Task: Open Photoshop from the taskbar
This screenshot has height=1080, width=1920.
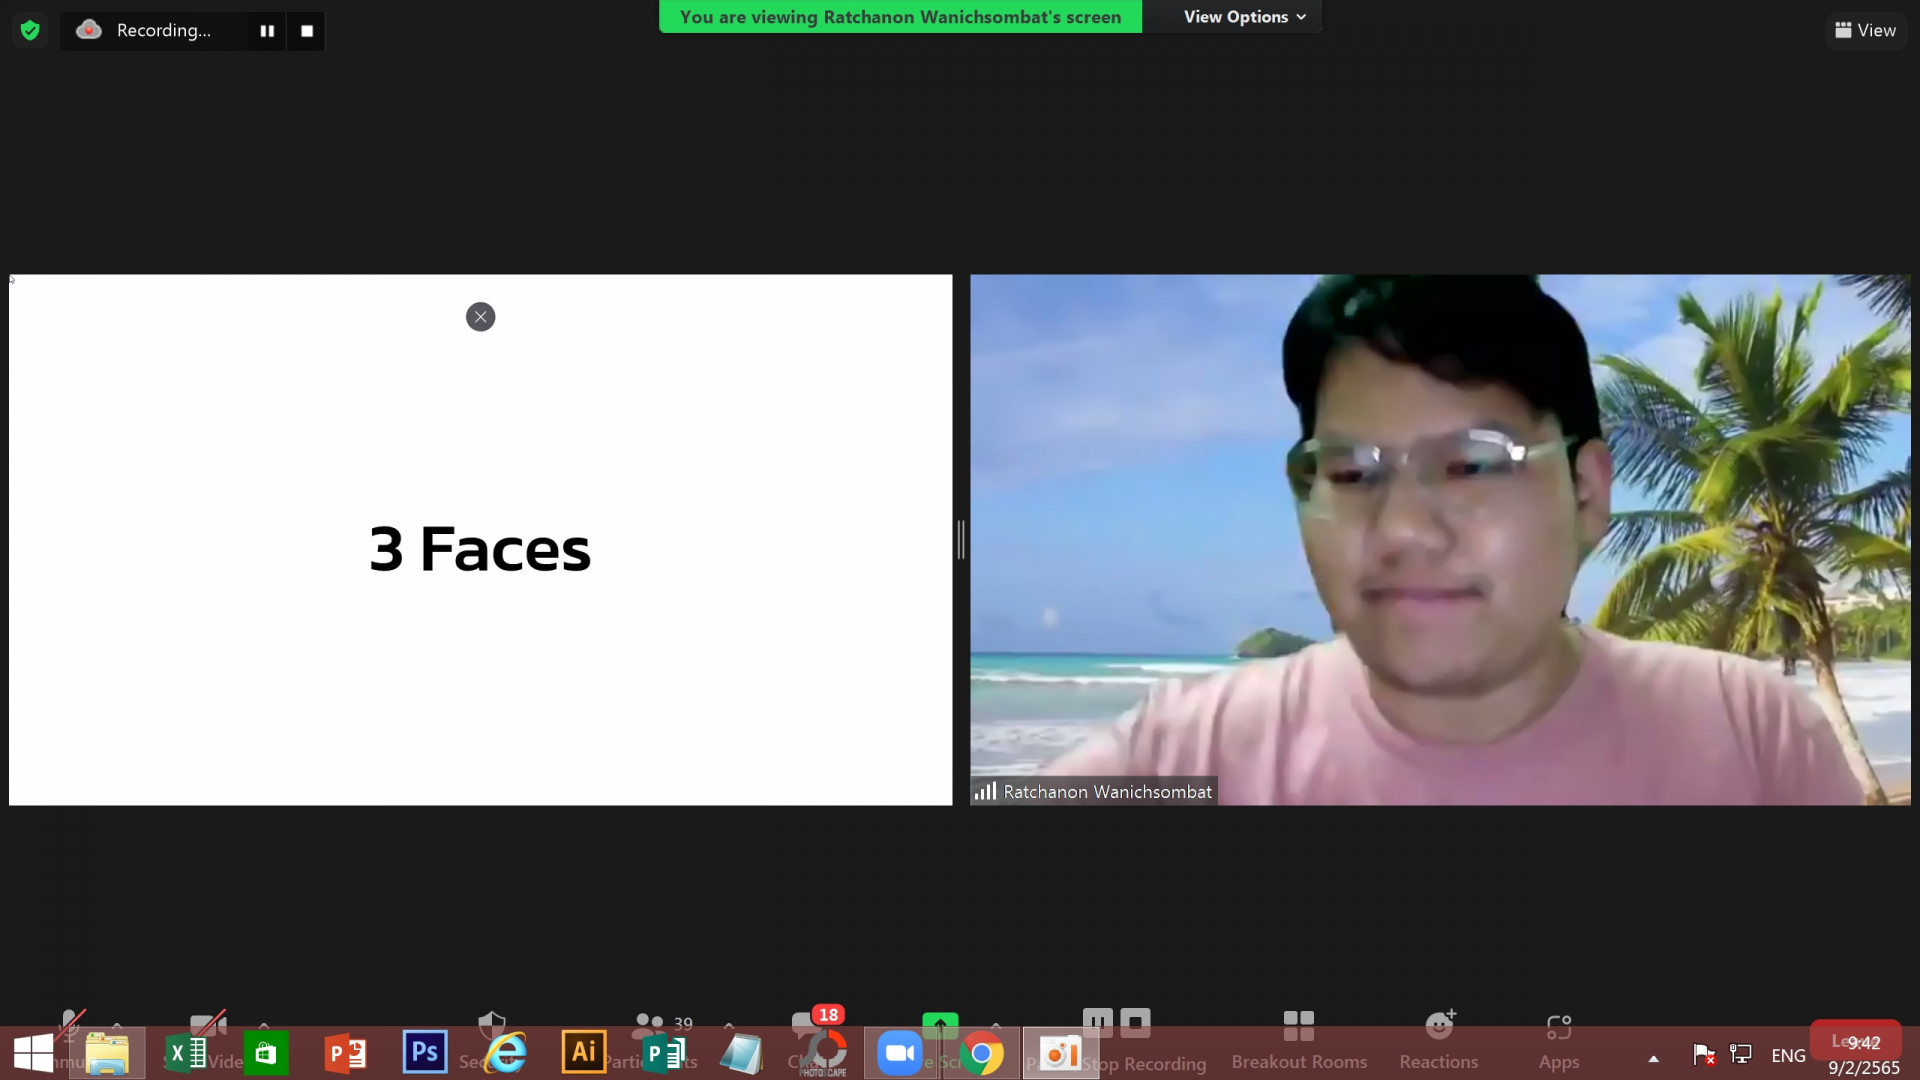Action: [x=425, y=1052]
